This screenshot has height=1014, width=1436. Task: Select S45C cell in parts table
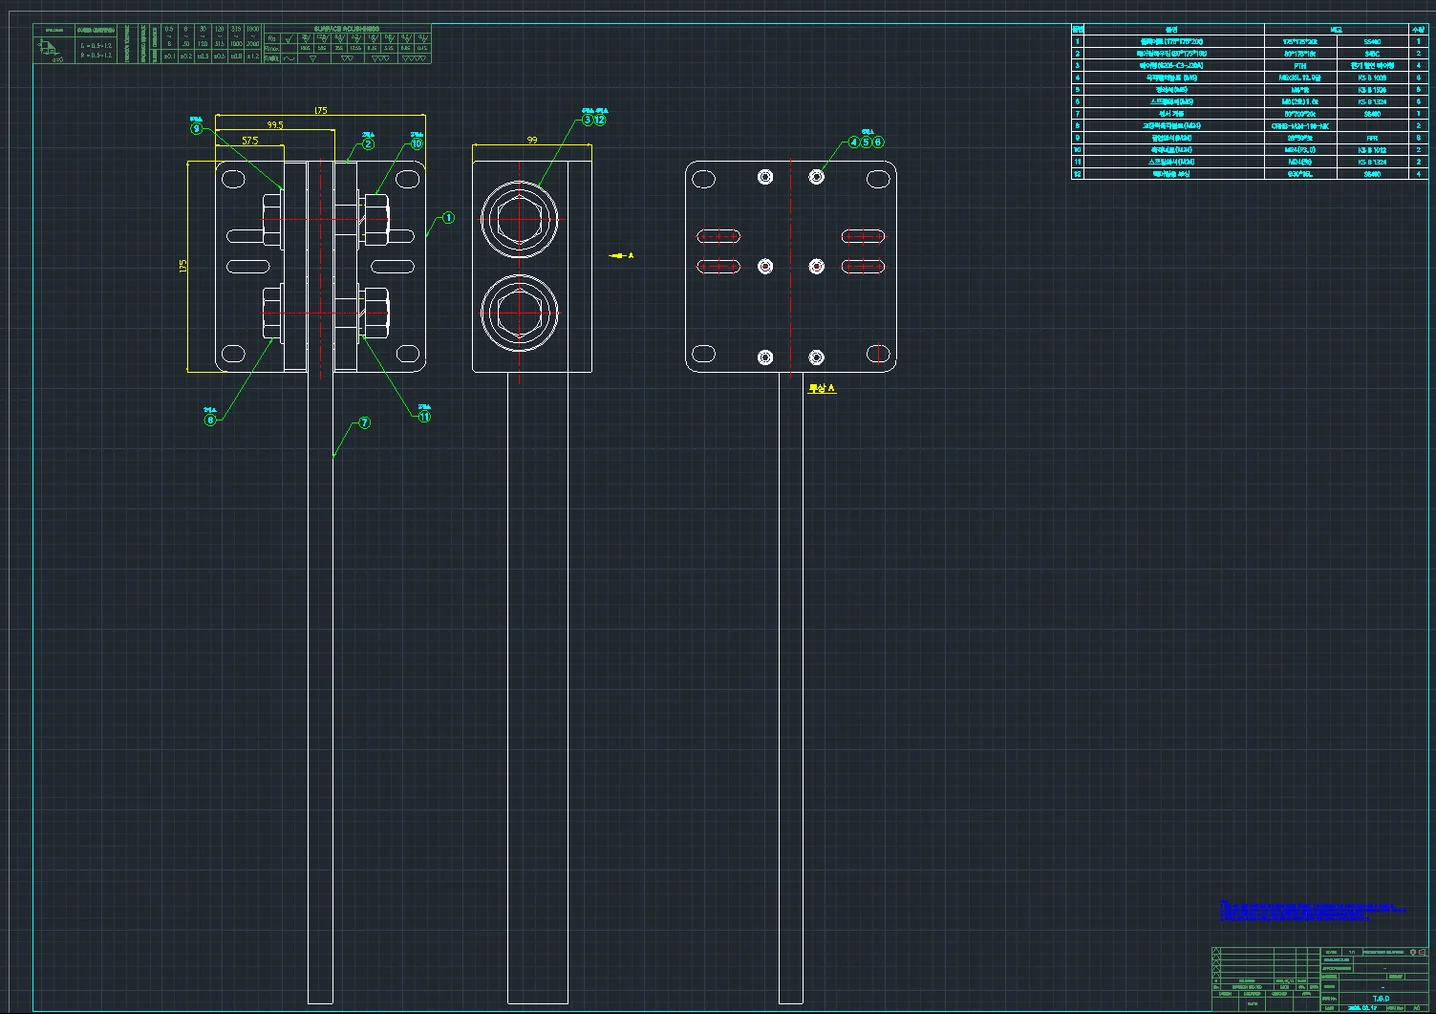[1372, 53]
